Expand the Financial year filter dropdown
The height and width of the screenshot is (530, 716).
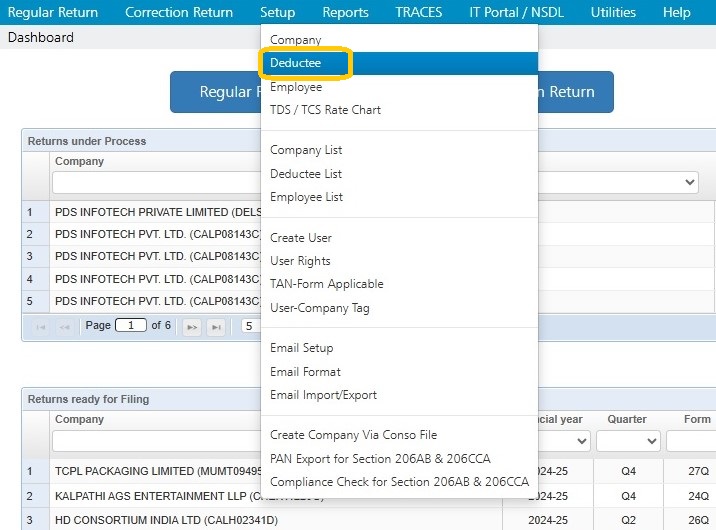[581, 441]
